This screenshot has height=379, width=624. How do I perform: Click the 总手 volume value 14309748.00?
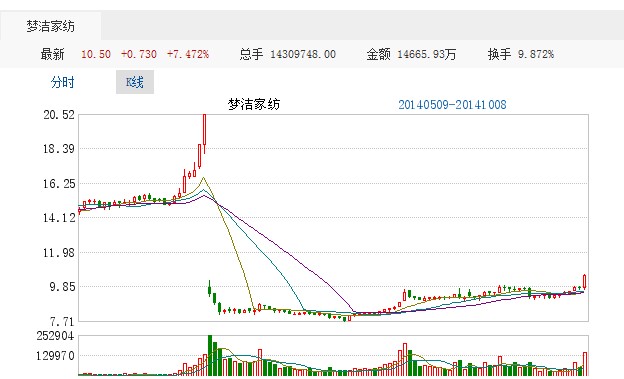303,54
